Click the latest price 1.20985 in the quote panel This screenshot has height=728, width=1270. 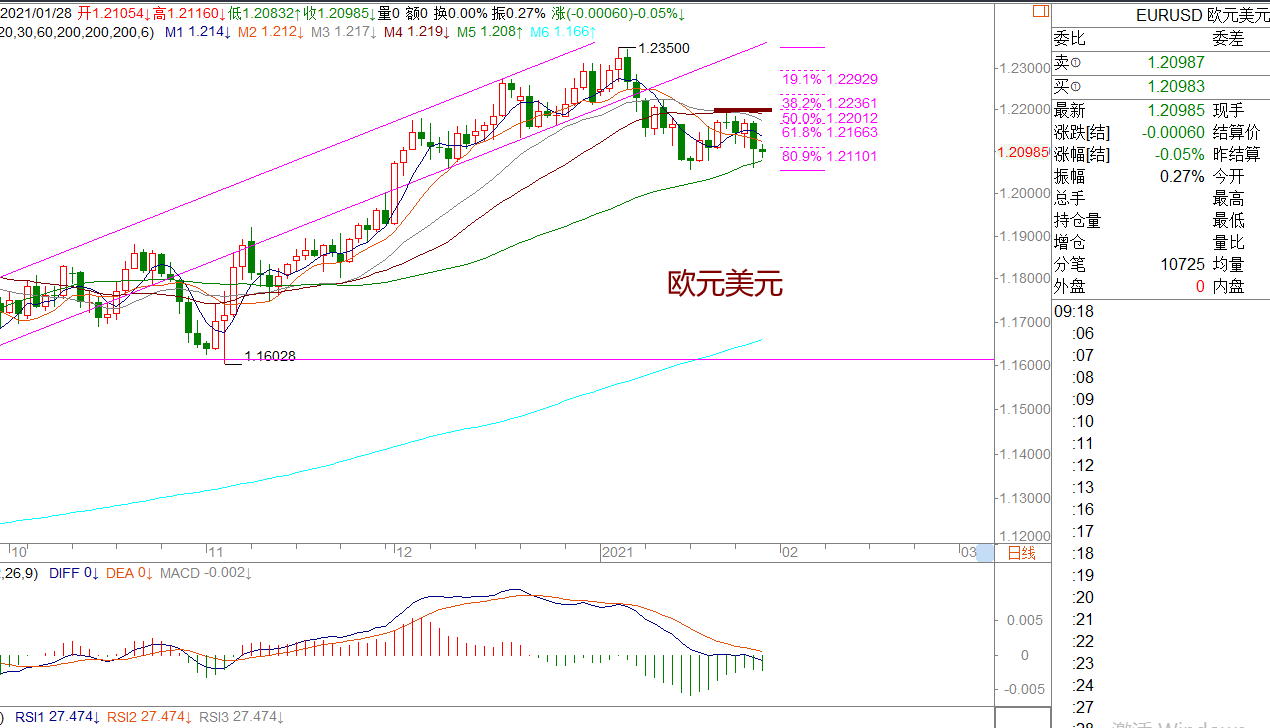(x=1176, y=110)
